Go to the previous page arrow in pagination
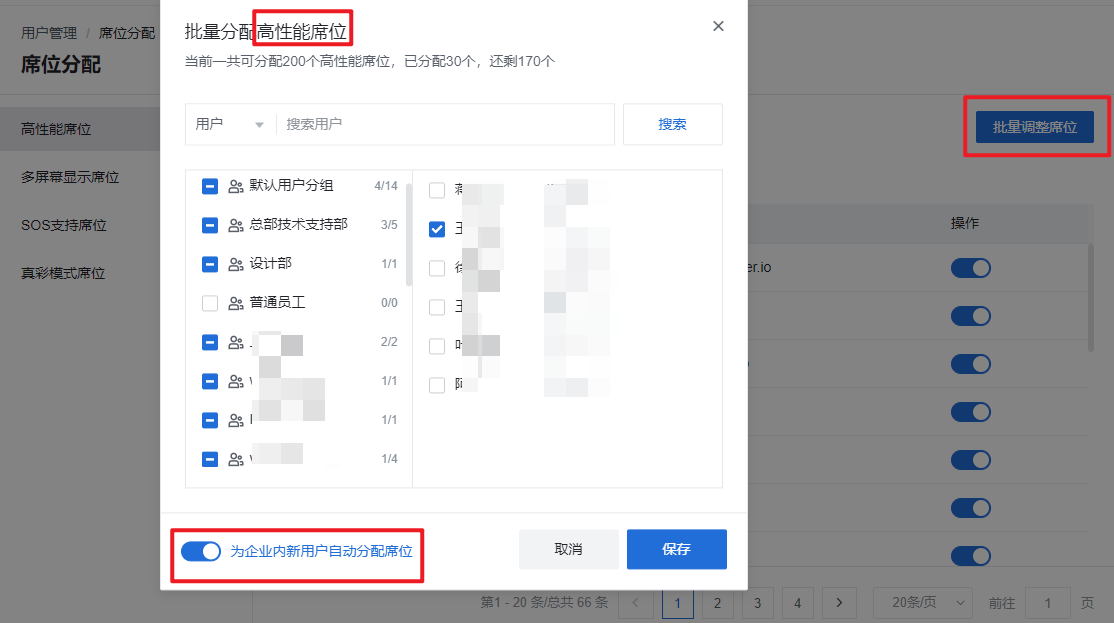 coord(635,602)
